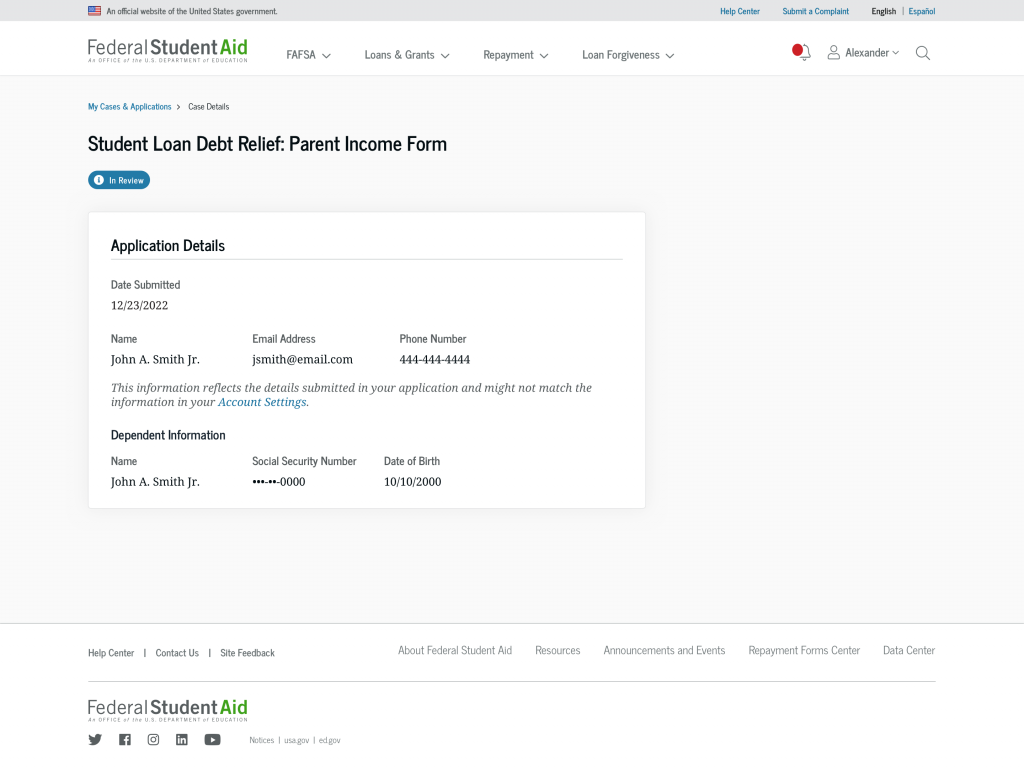The width and height of the screenshot is (1024, 768).
Task: Click the Federal Student Aid header logo
Action: (168, 50)
